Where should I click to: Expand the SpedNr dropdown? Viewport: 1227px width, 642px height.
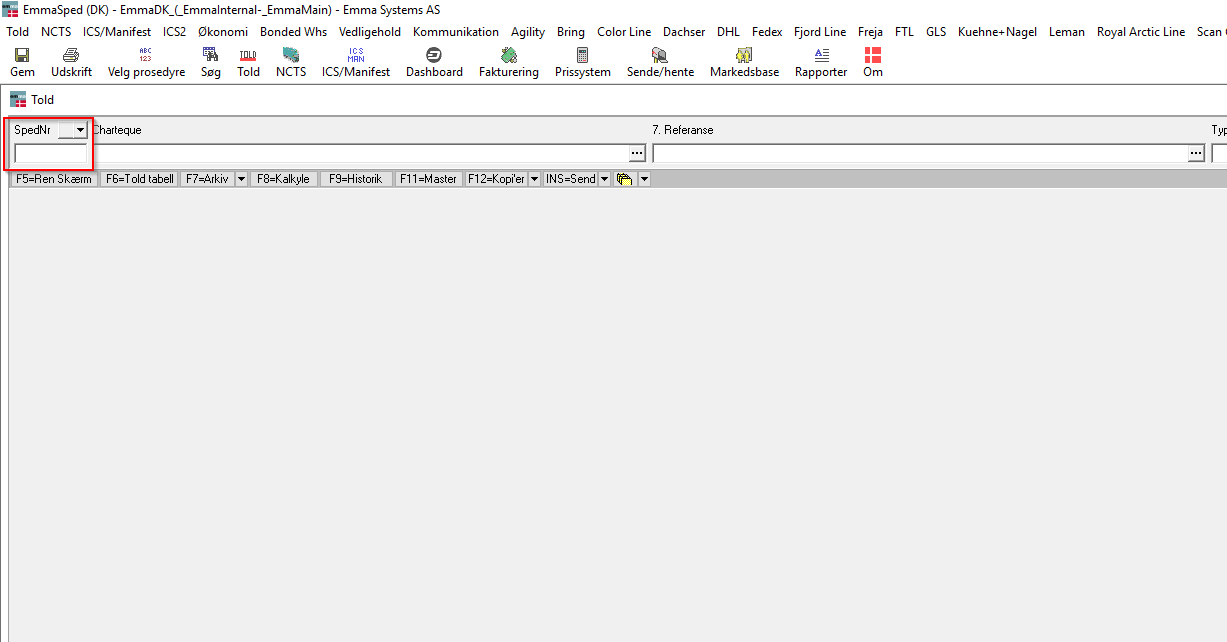(79, 131)
